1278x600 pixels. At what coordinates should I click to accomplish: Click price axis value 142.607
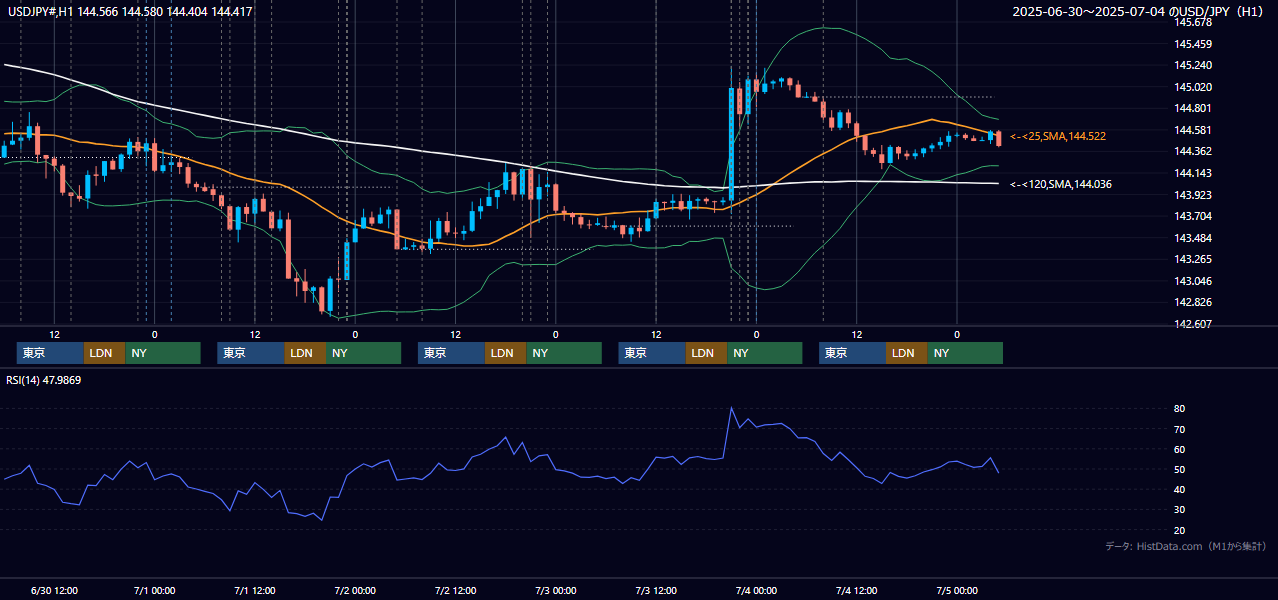click(x=1193, y=324)
